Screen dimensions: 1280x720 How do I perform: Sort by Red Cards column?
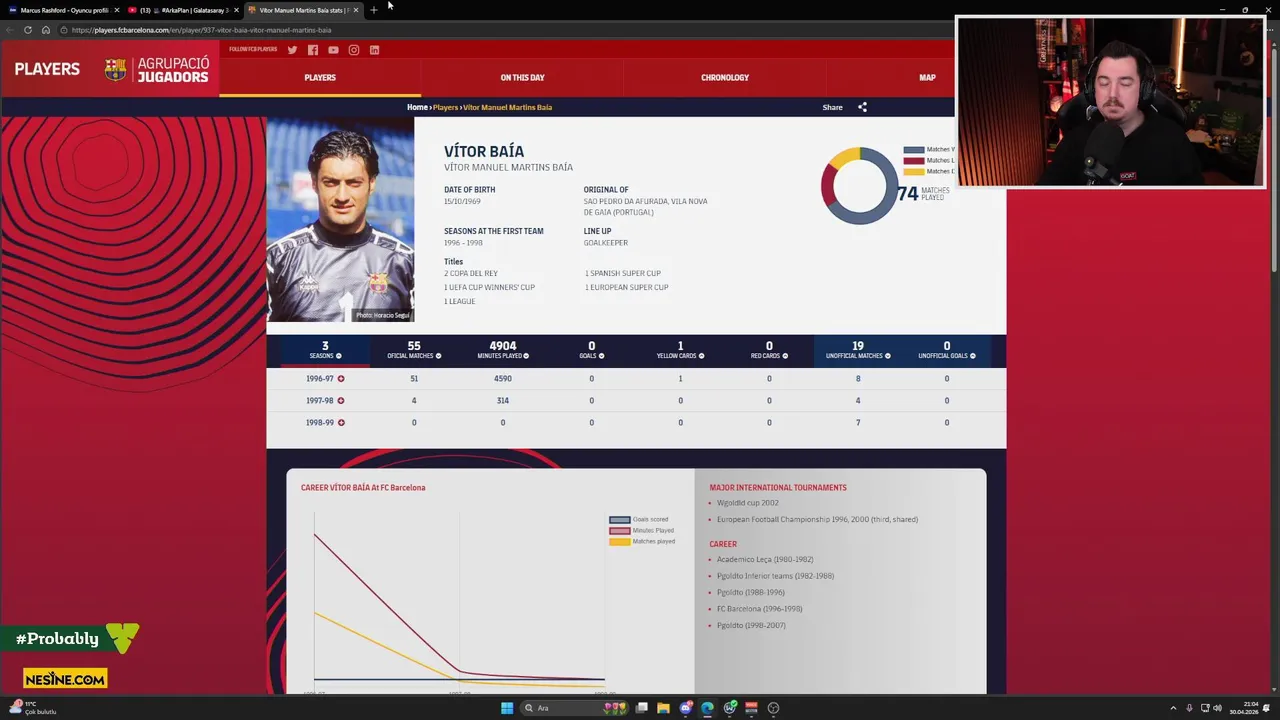coord(769,350)
